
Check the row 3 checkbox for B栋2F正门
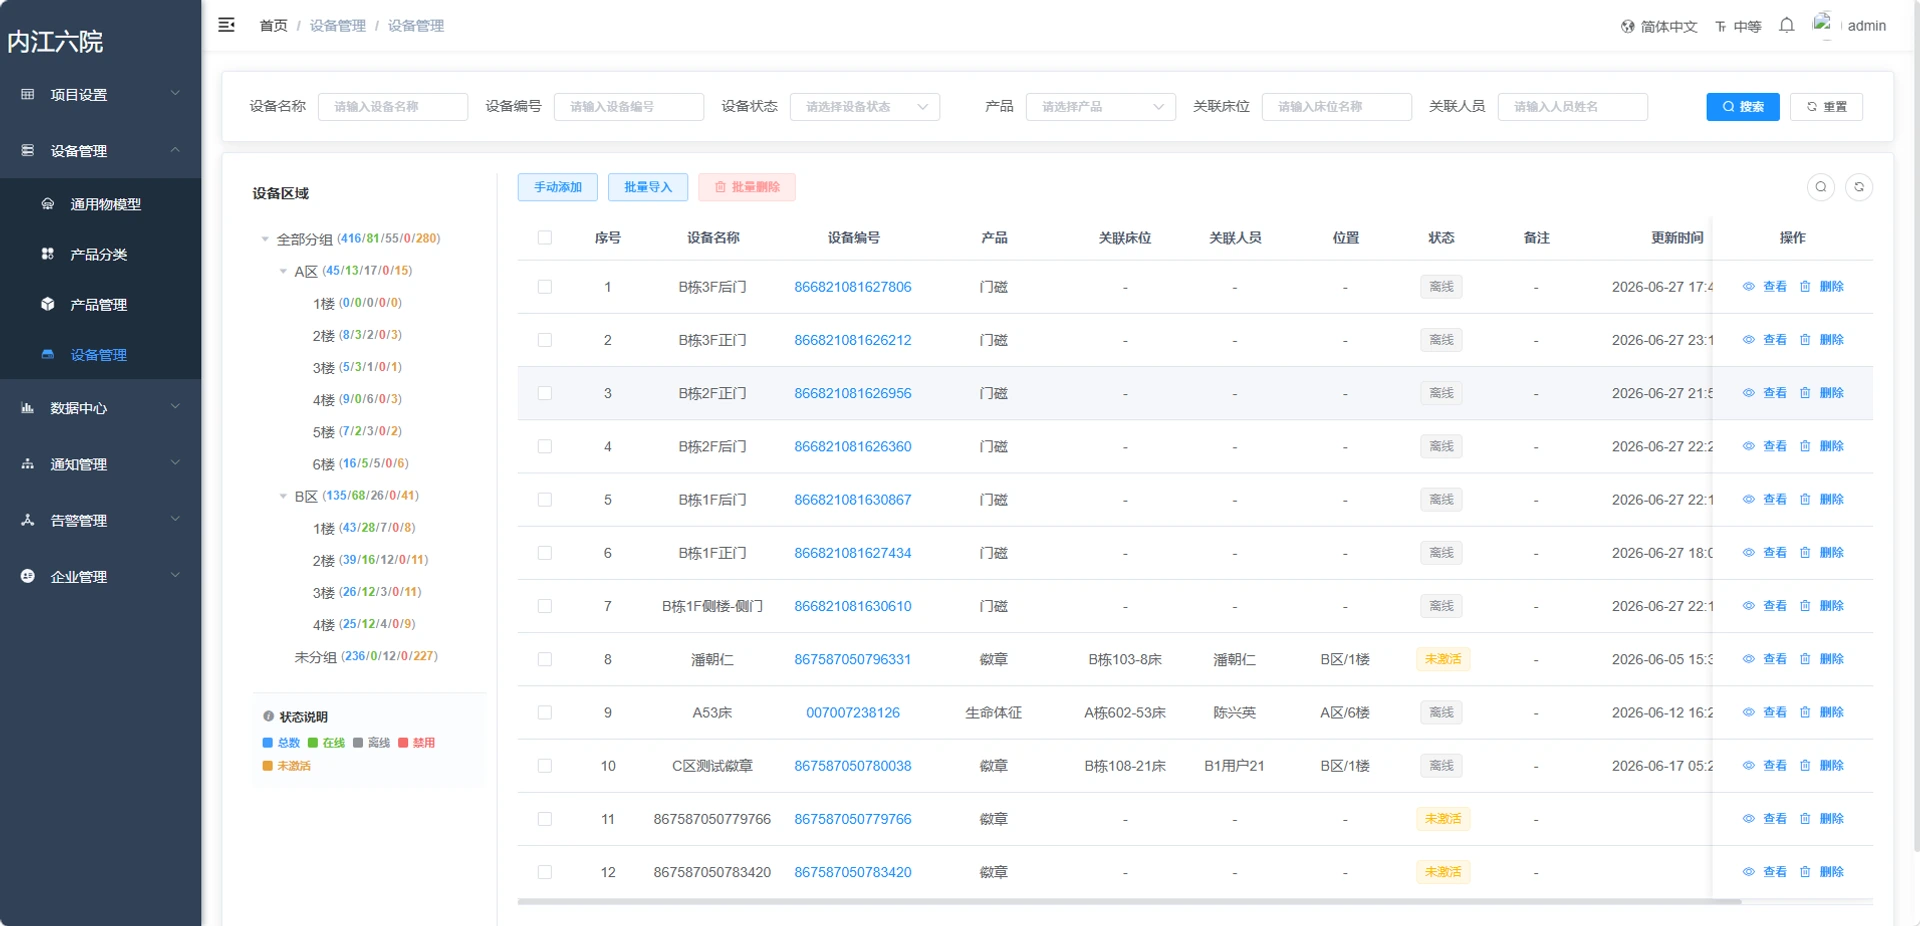coord(545,393)
